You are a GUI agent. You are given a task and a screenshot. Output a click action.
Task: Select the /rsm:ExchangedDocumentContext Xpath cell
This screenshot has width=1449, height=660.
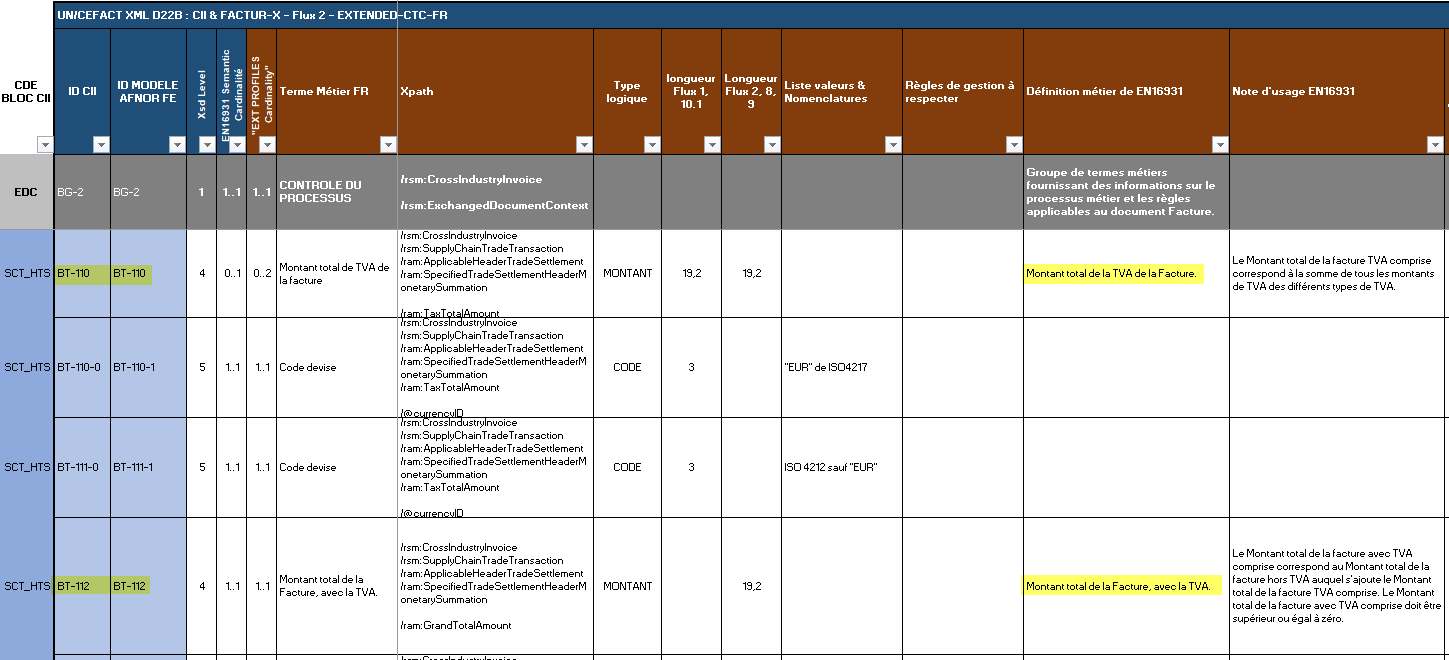pyautogui.click(x=495, y=192)
